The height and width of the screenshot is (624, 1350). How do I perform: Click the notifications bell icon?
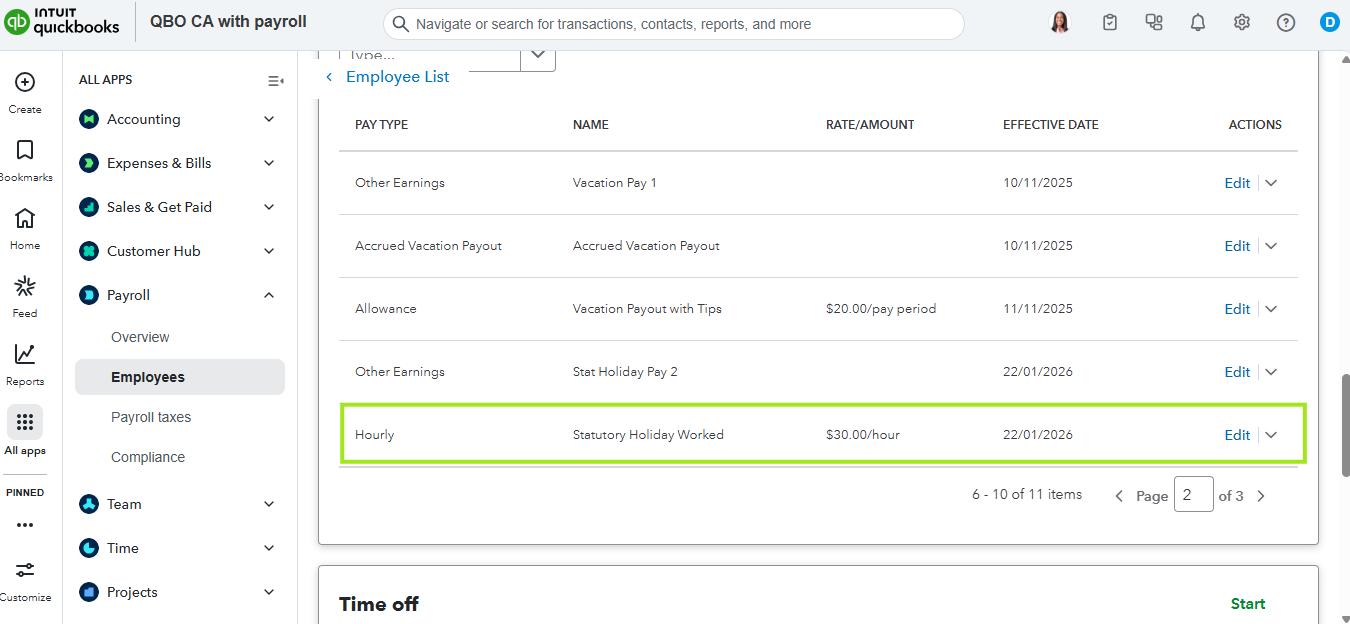click(1198, 23)
